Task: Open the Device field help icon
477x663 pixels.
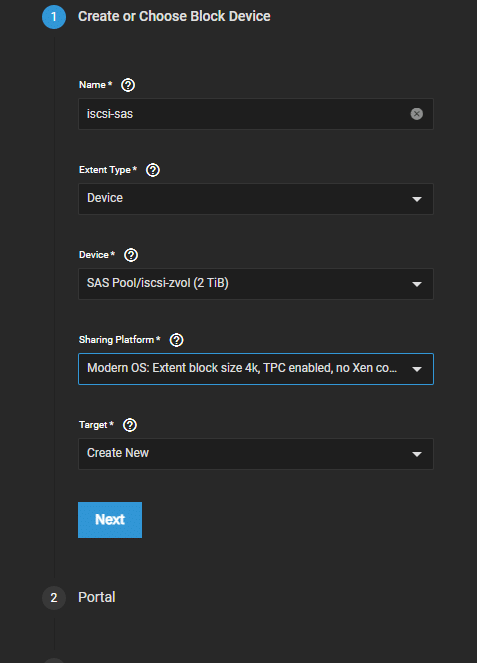Action: pos(131,255)
